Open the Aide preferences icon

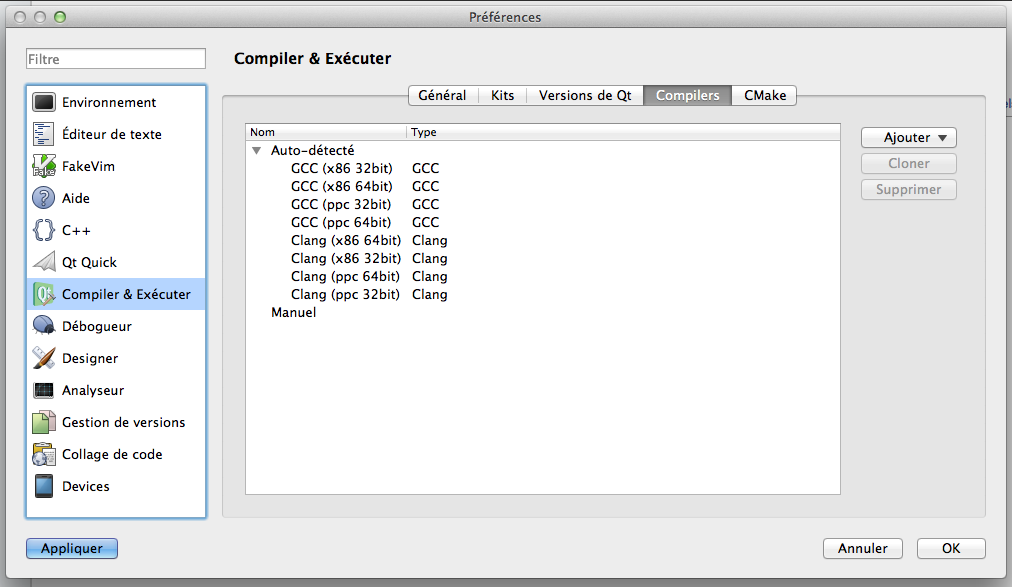(x=42, y=198)
